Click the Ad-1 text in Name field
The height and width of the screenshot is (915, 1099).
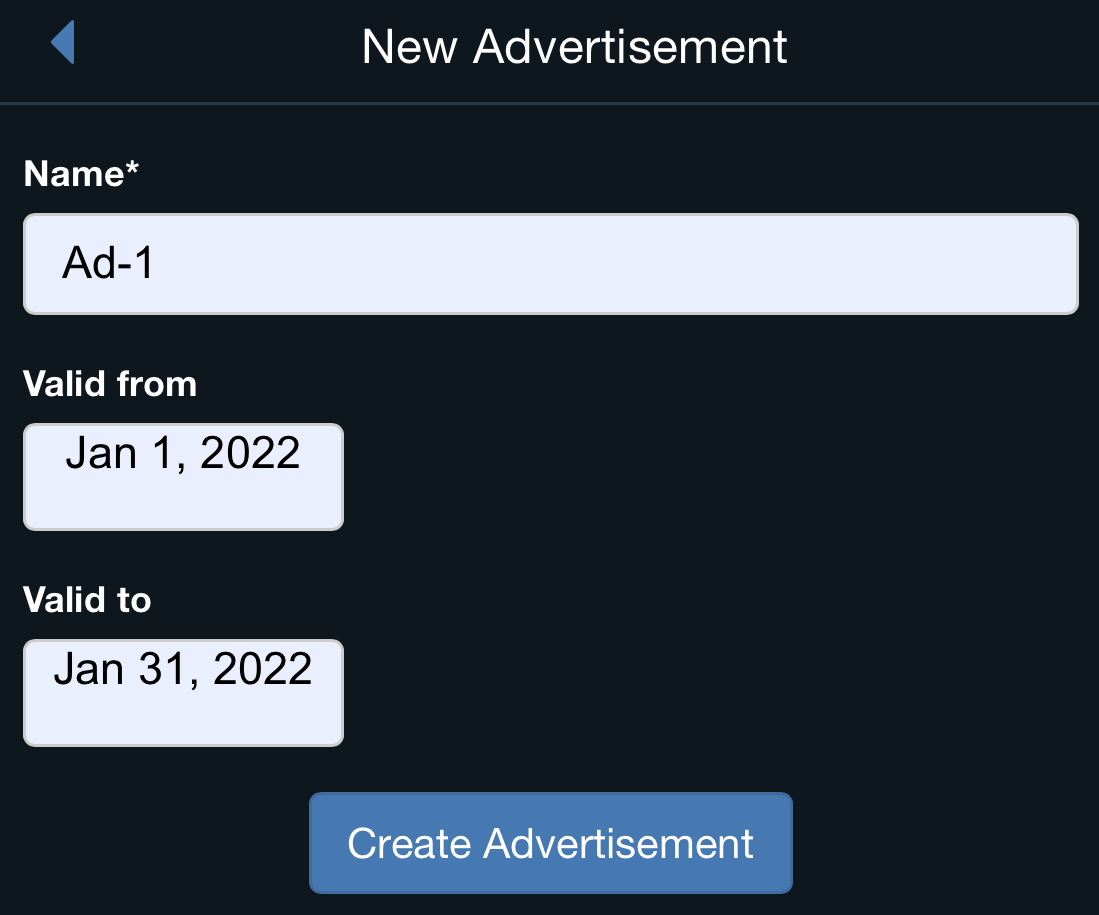[x=108, y=264]
